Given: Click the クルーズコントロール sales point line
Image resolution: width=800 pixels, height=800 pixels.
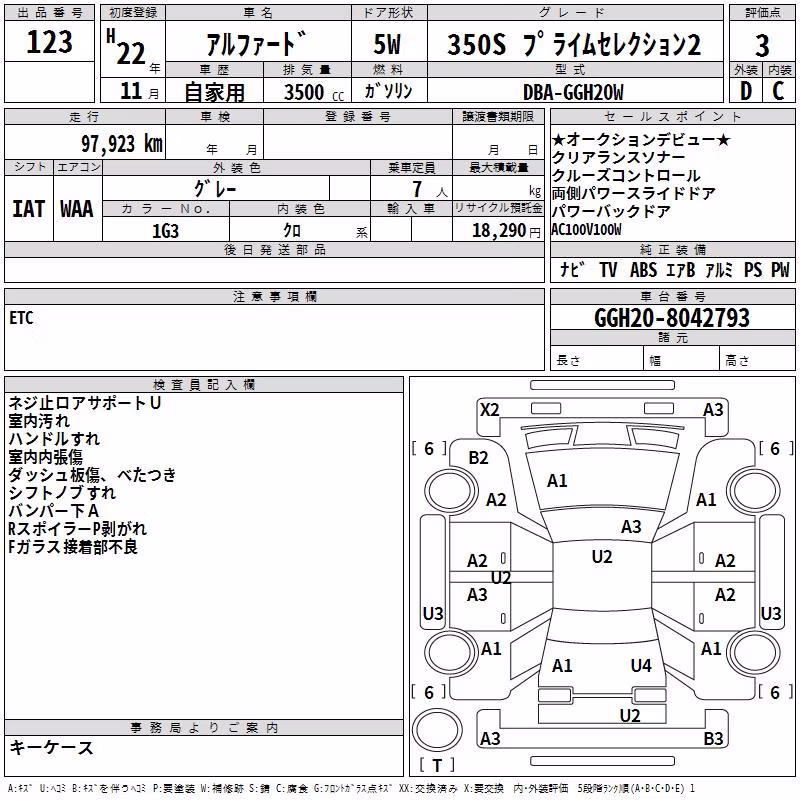Looking at the screenshot, I should coord(626,176).
